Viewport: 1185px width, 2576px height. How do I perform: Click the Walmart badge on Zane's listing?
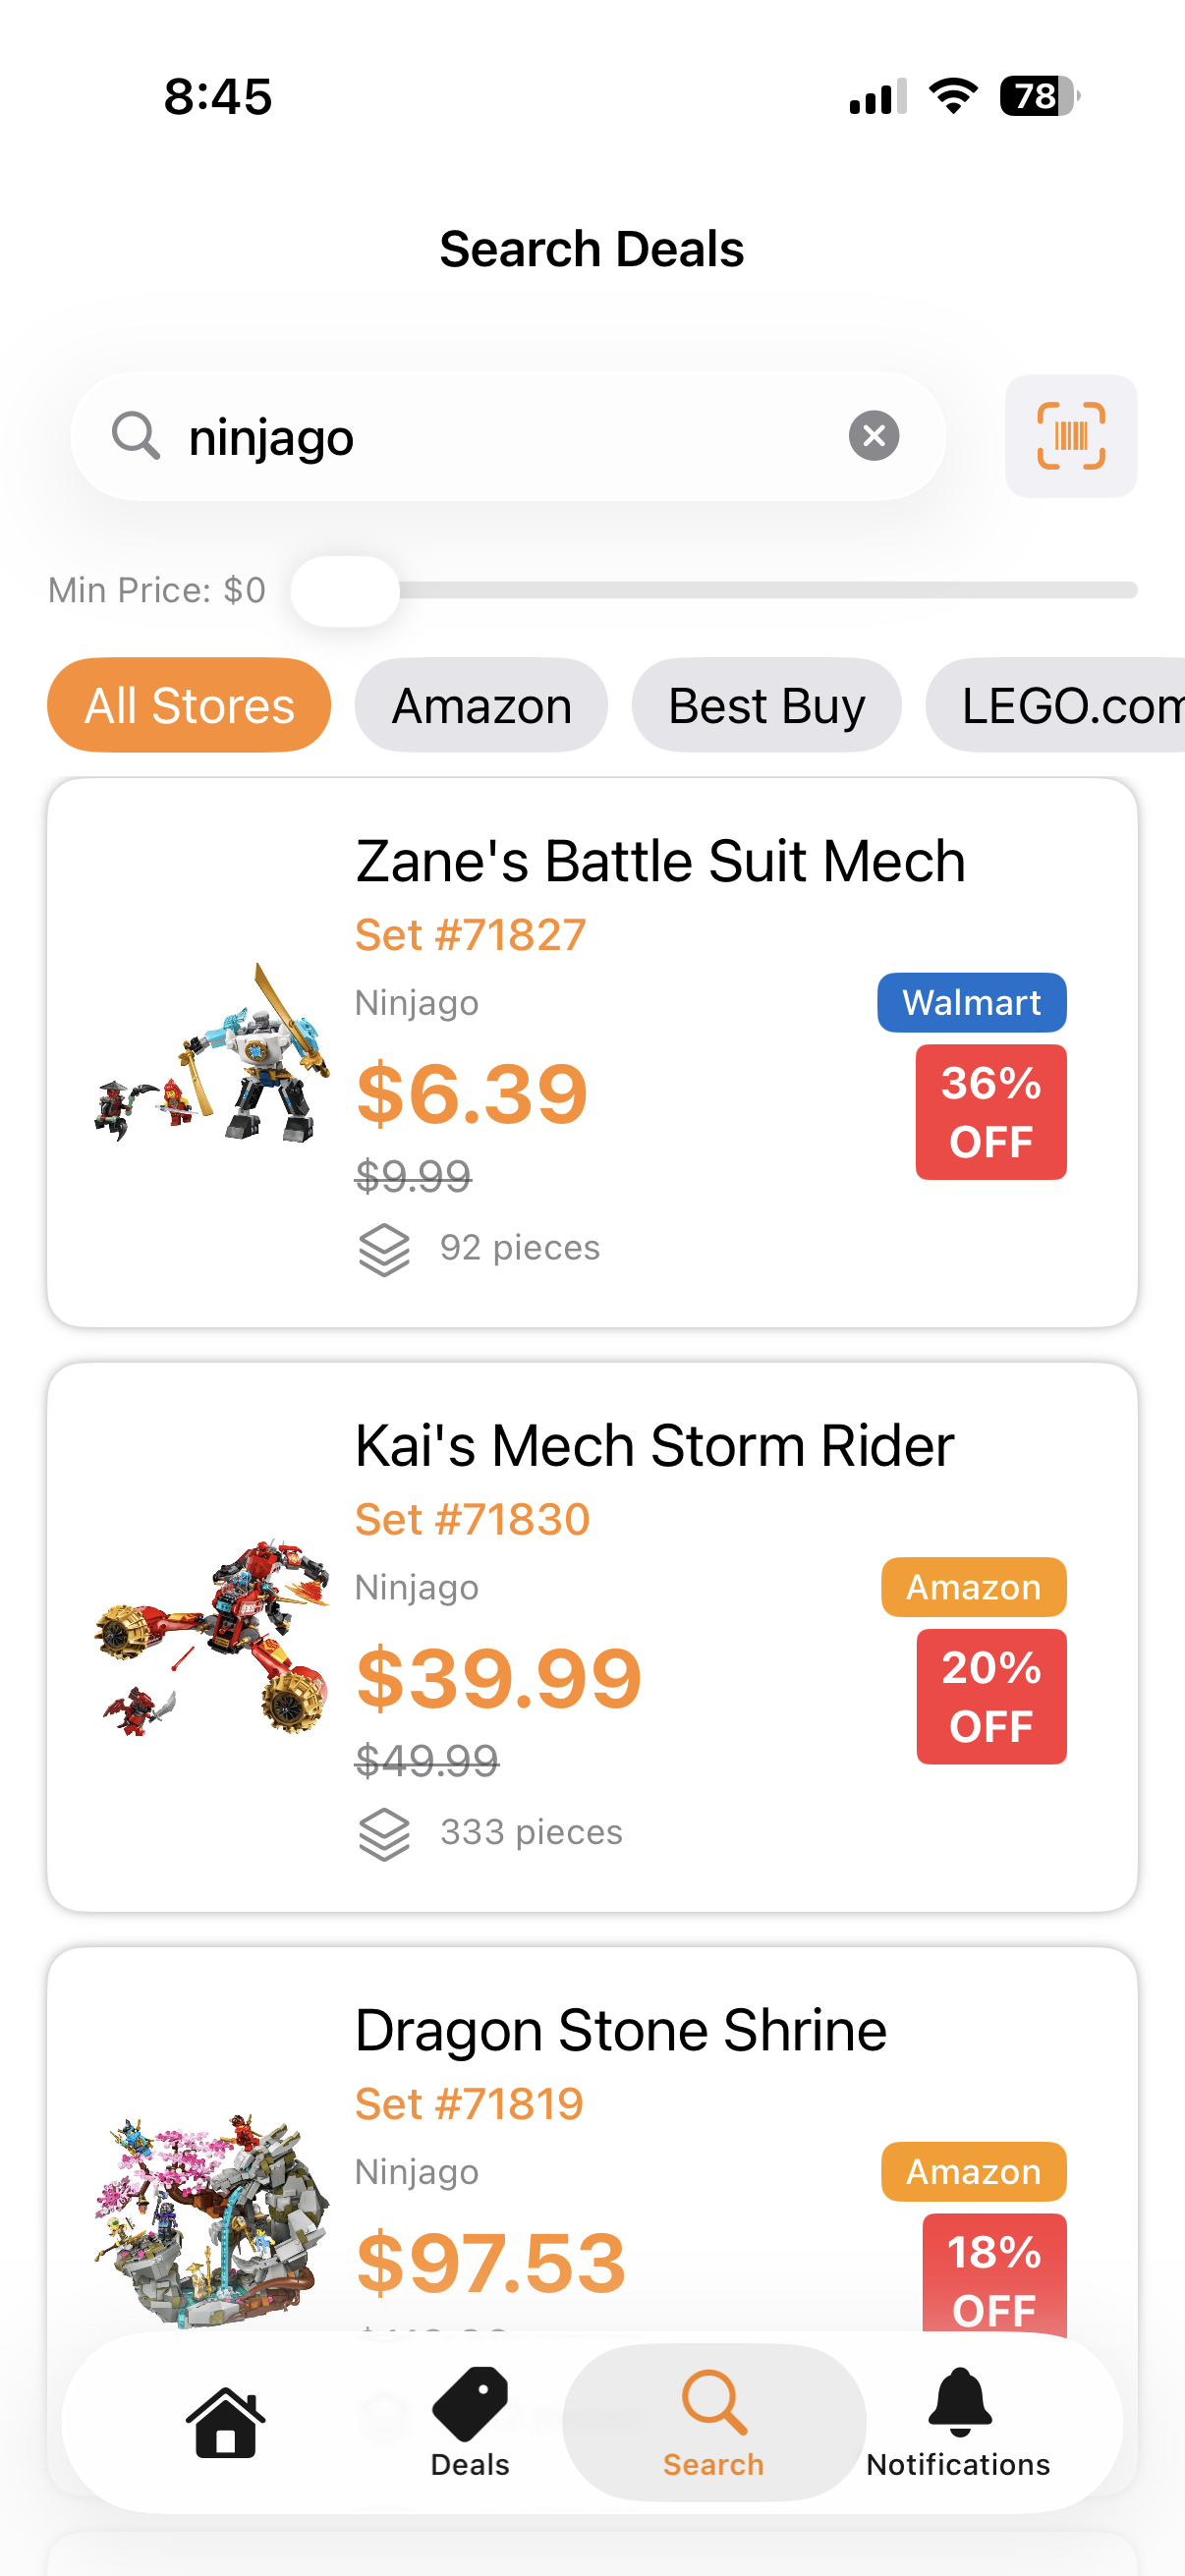click(x=971, y=1002)
